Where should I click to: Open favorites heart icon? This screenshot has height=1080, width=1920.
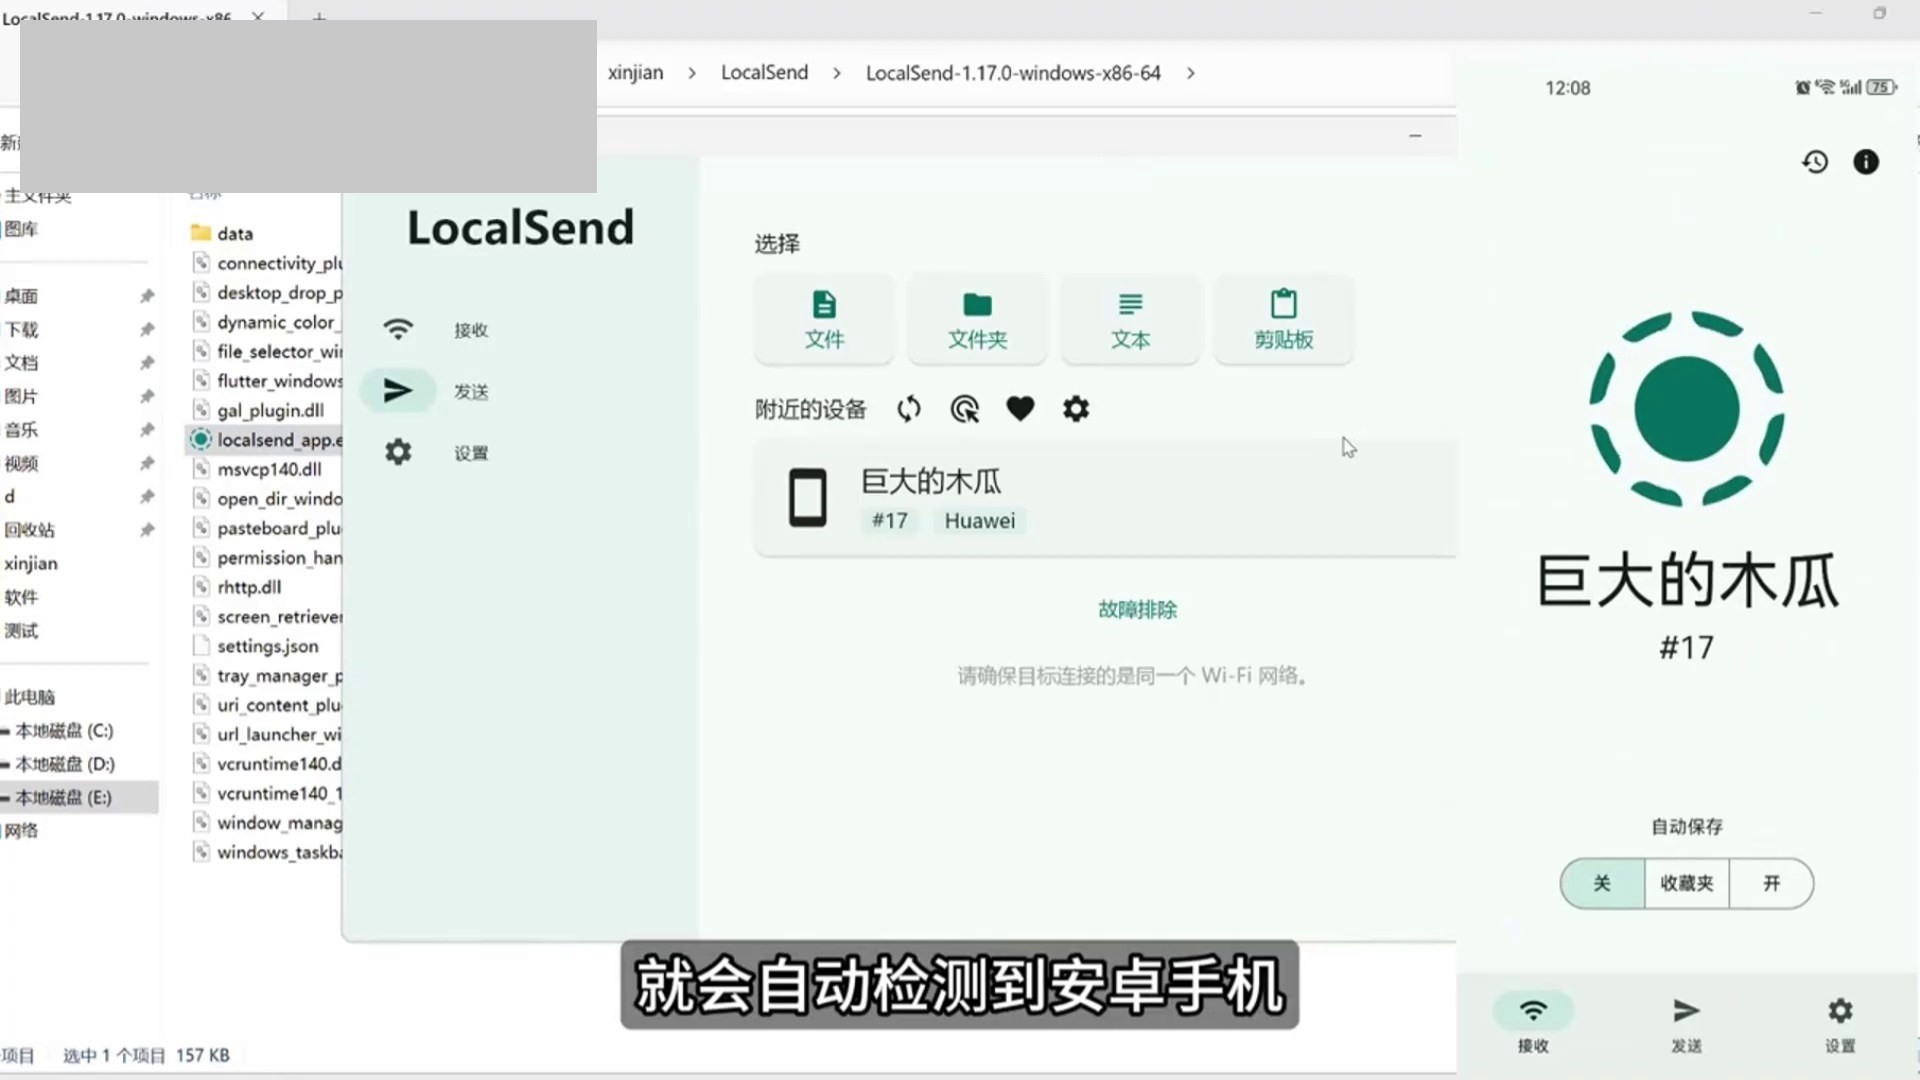[x=1020, y=409]
